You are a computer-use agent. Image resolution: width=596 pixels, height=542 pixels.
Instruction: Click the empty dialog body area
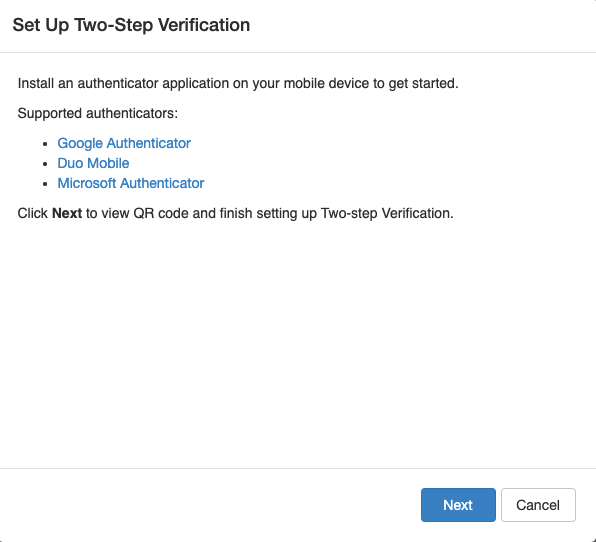pos(298,342)
